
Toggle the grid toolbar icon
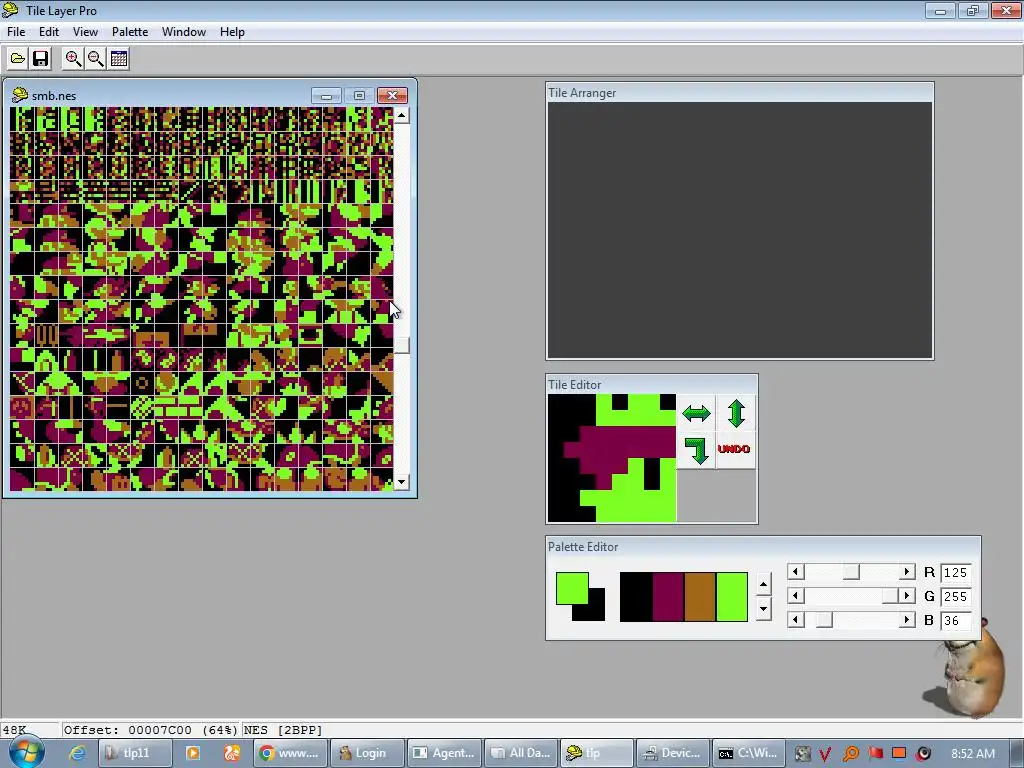tap(119, 59)
